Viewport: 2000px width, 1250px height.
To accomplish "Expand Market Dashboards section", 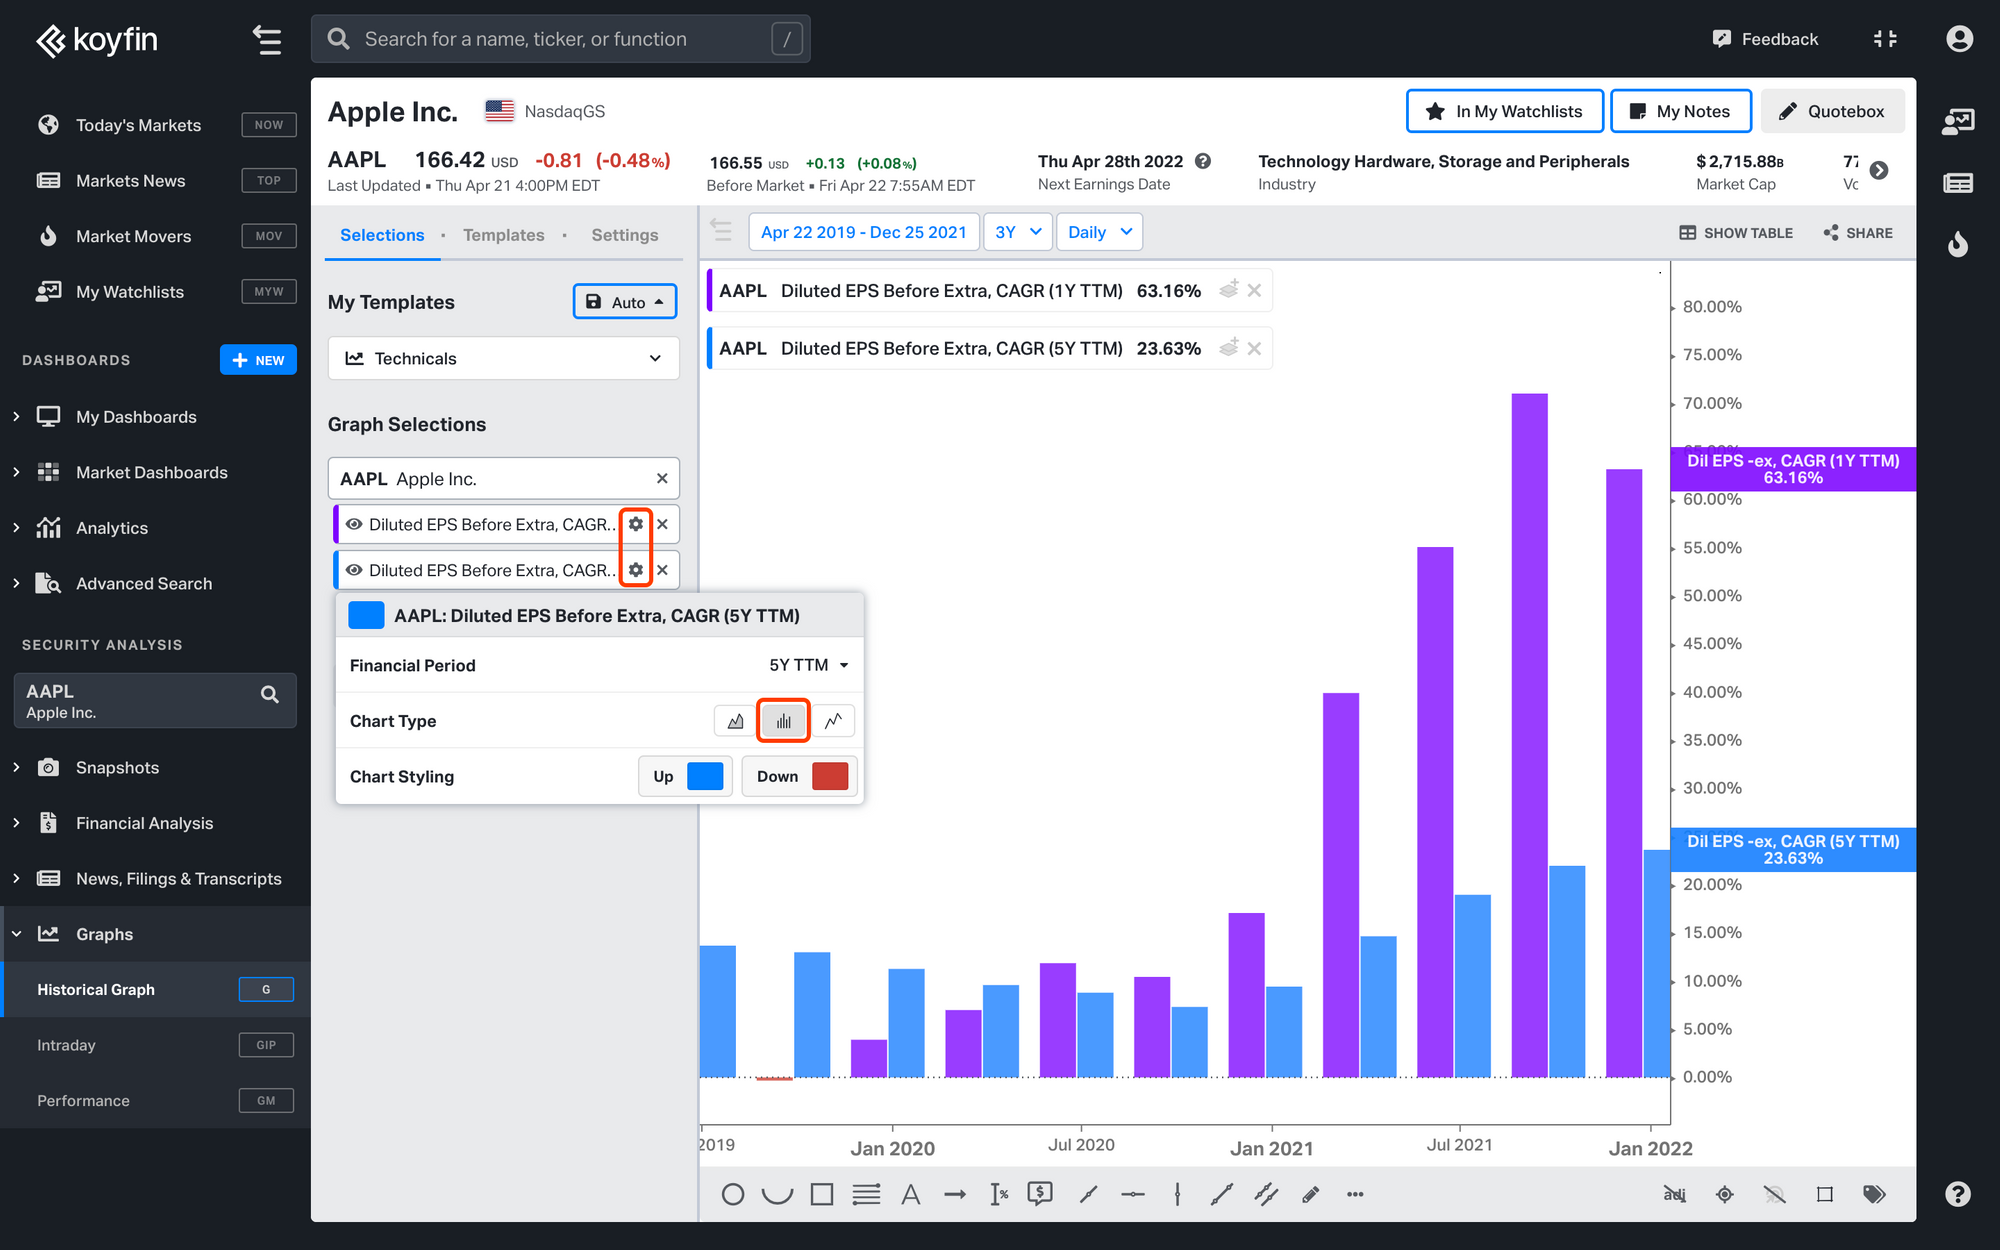I will click(16, 472).
